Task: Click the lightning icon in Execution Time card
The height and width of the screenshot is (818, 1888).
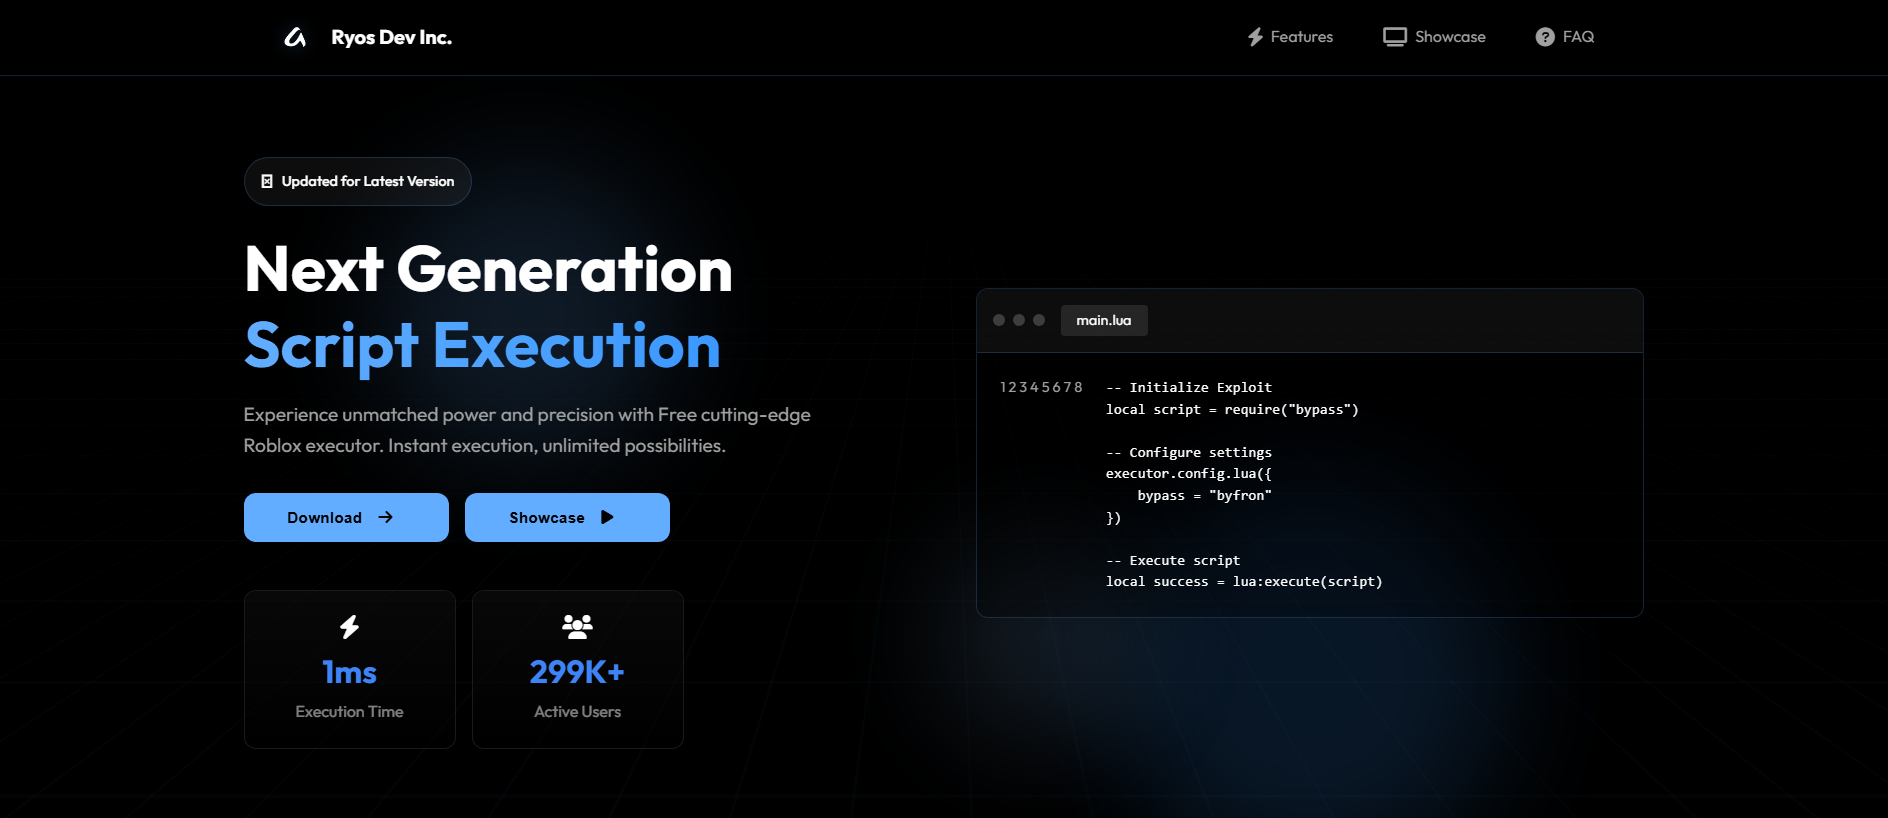Action: (349, 627)
